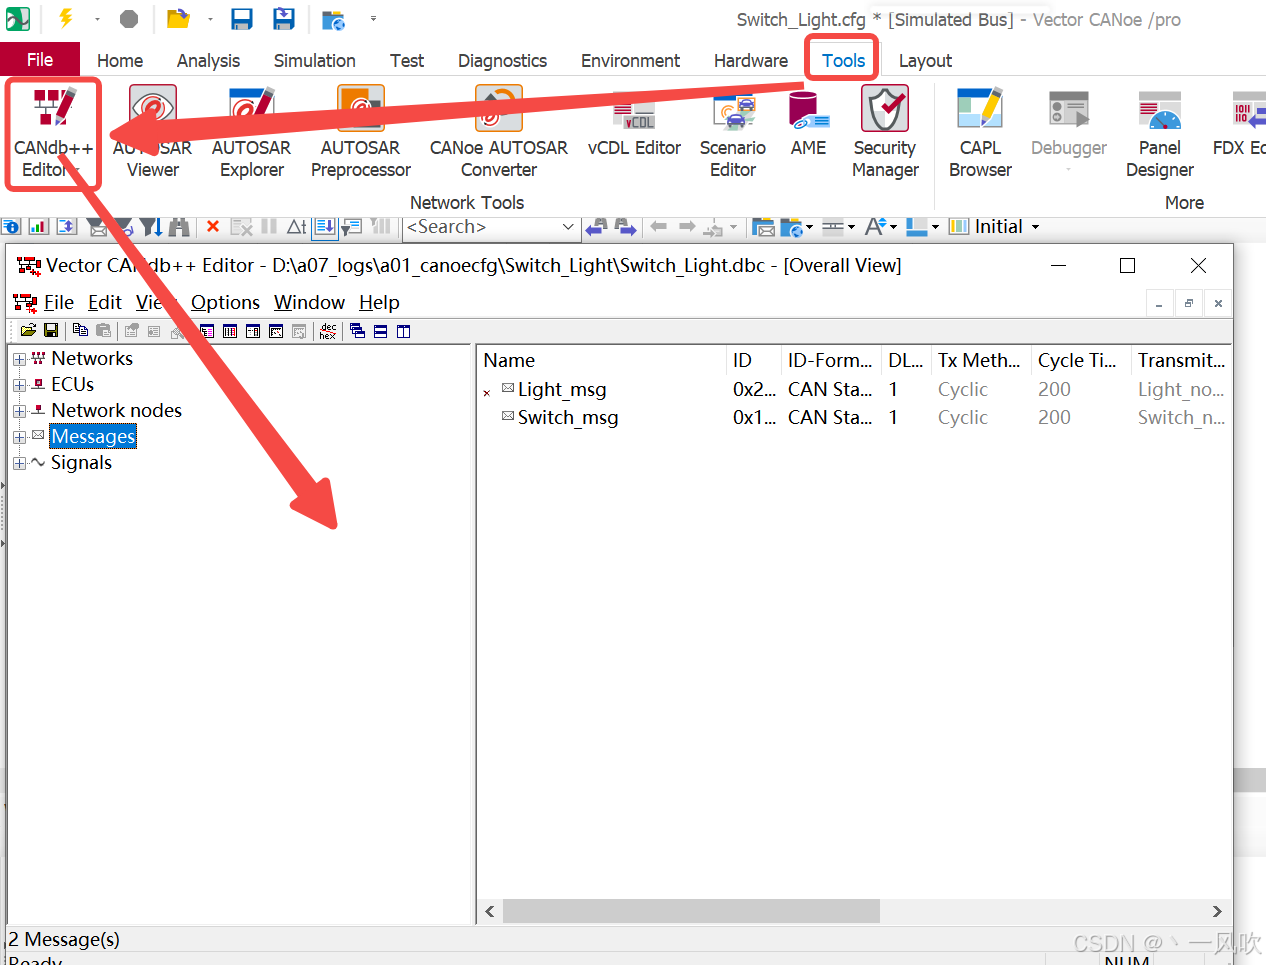Open the CANdb++ Help menu
1266x965 pixels.
click(379, 302)
